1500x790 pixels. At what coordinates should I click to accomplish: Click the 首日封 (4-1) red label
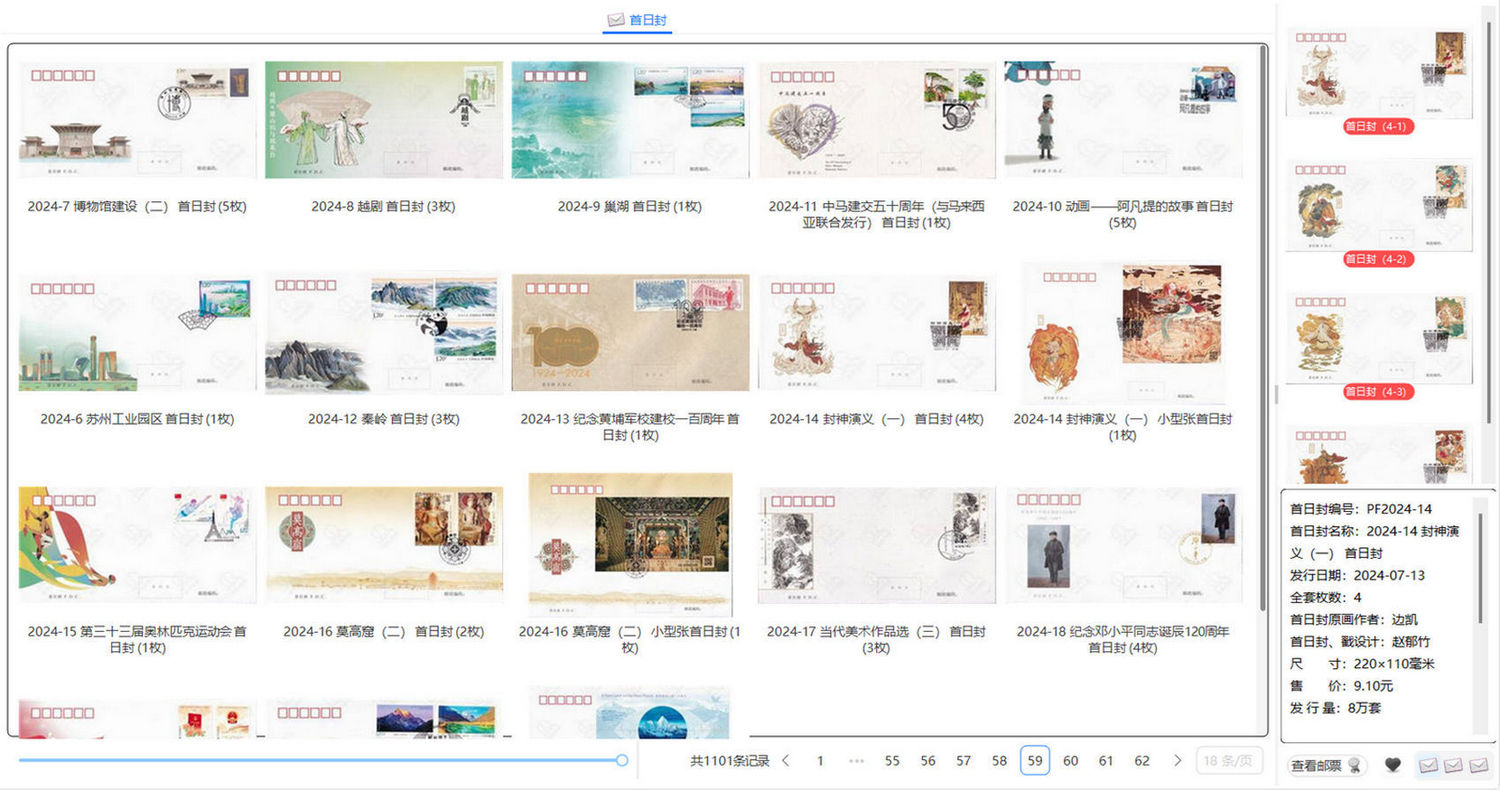tap(1379, 127)
